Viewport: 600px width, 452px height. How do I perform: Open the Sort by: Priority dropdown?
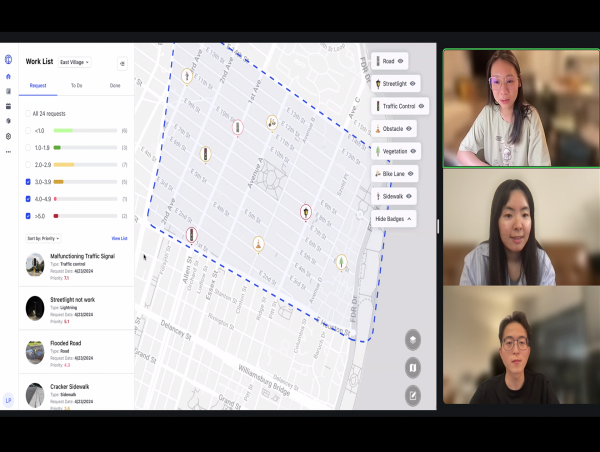(43, 238)
